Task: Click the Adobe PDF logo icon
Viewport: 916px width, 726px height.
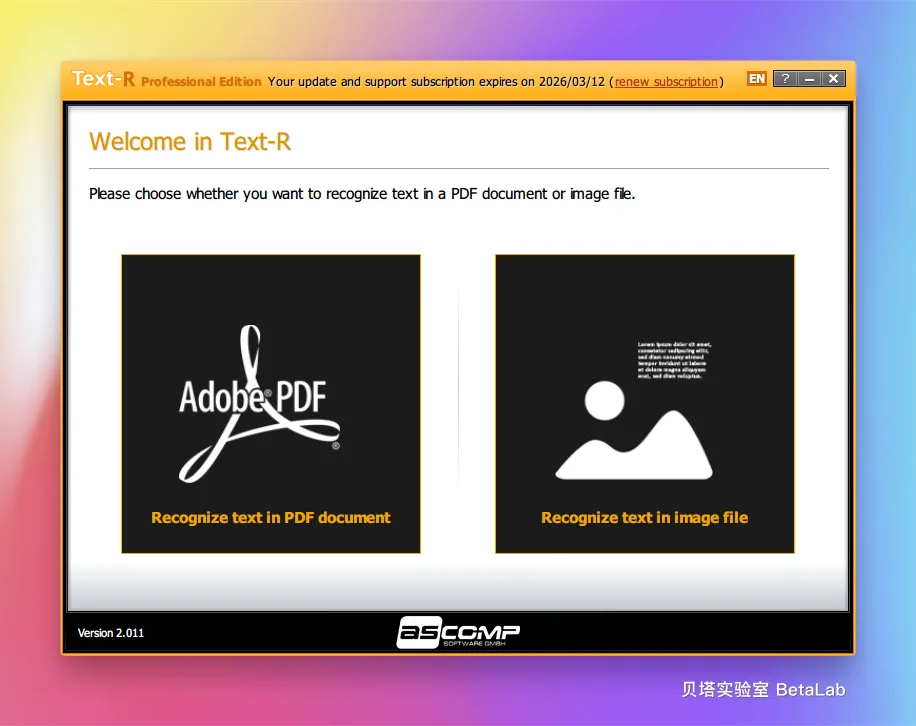Action: (x=259, y=404)
